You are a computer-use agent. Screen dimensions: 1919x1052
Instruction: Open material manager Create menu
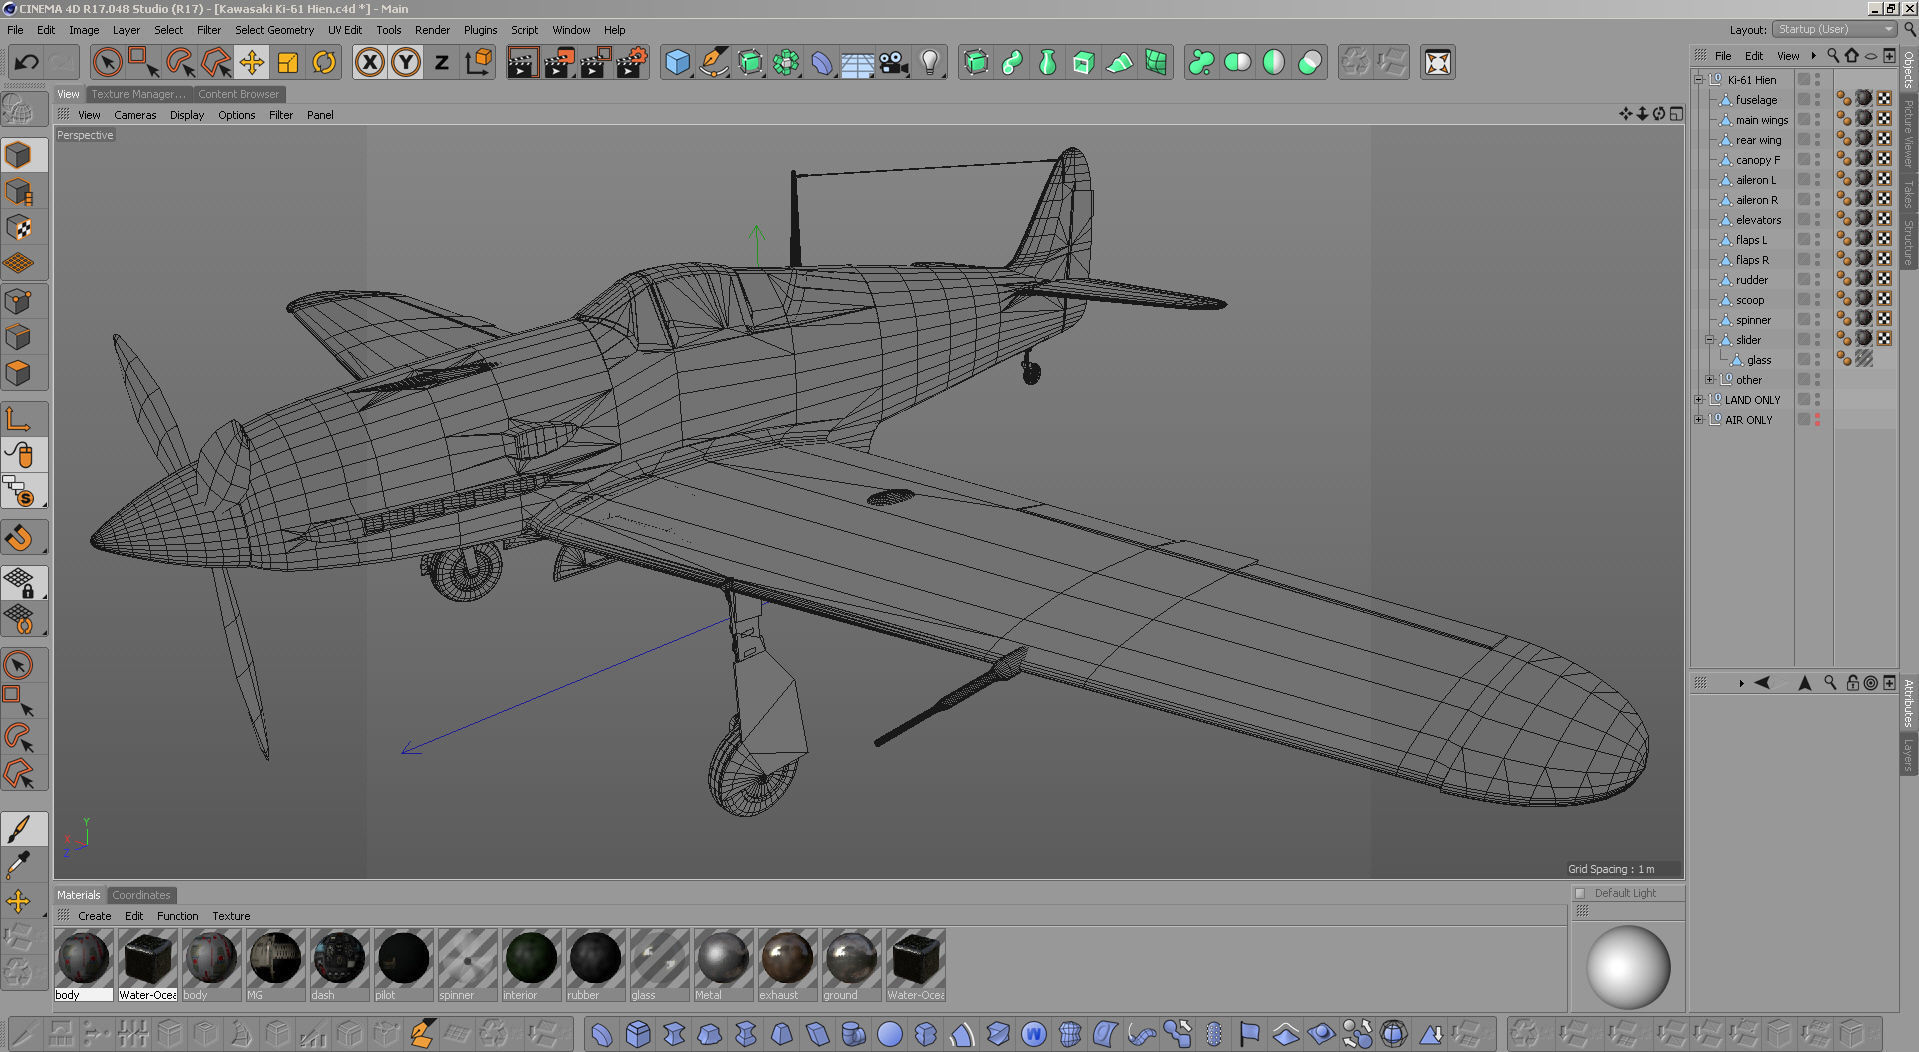coord(95,916)
